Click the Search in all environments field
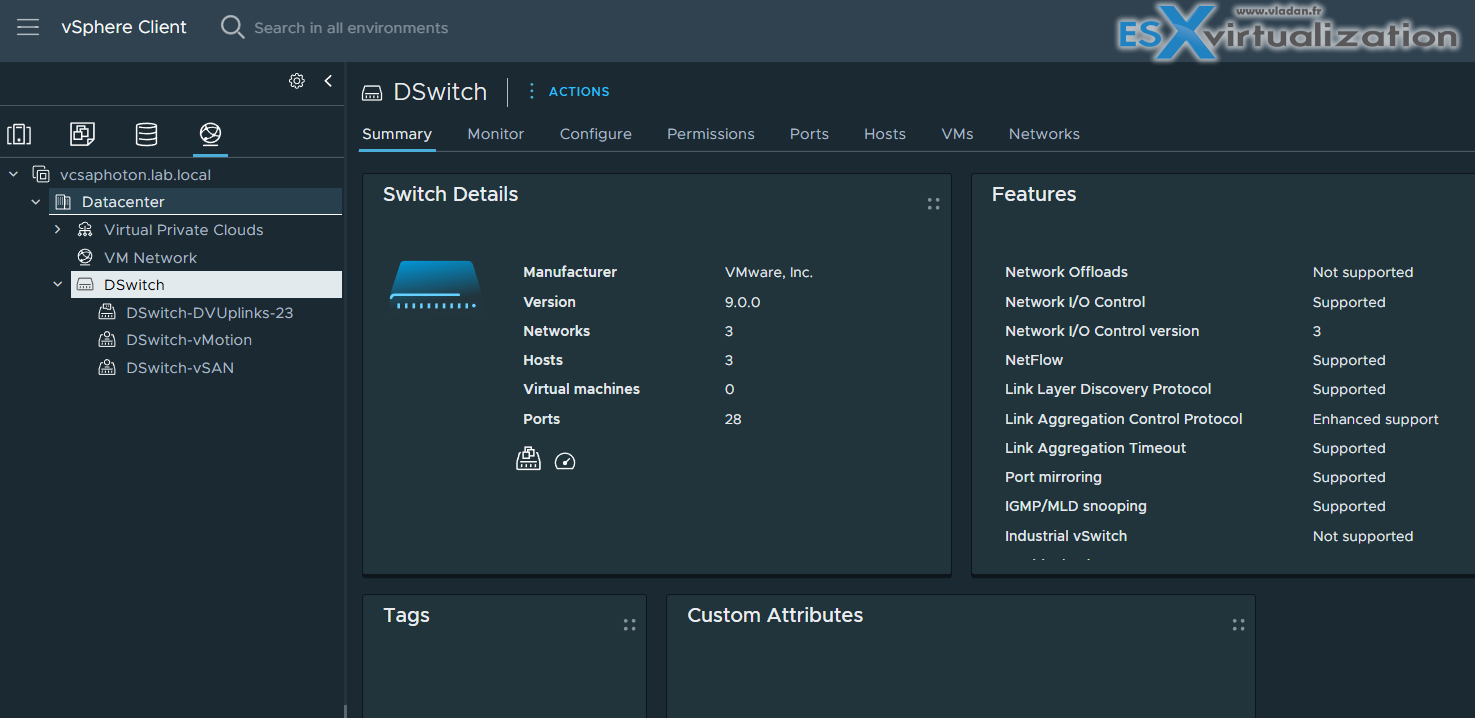1475x718 pixels. (x=351, y=28)
